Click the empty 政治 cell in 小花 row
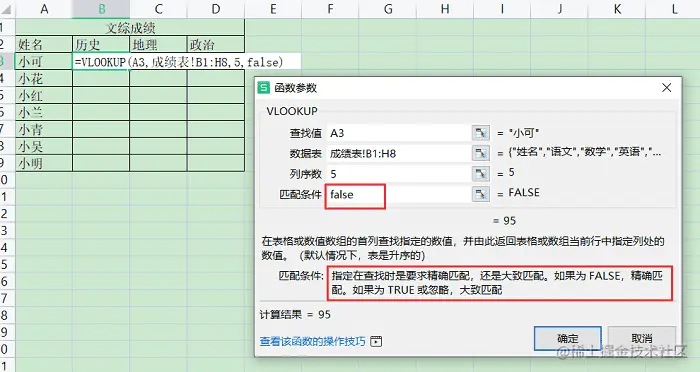 216,79
